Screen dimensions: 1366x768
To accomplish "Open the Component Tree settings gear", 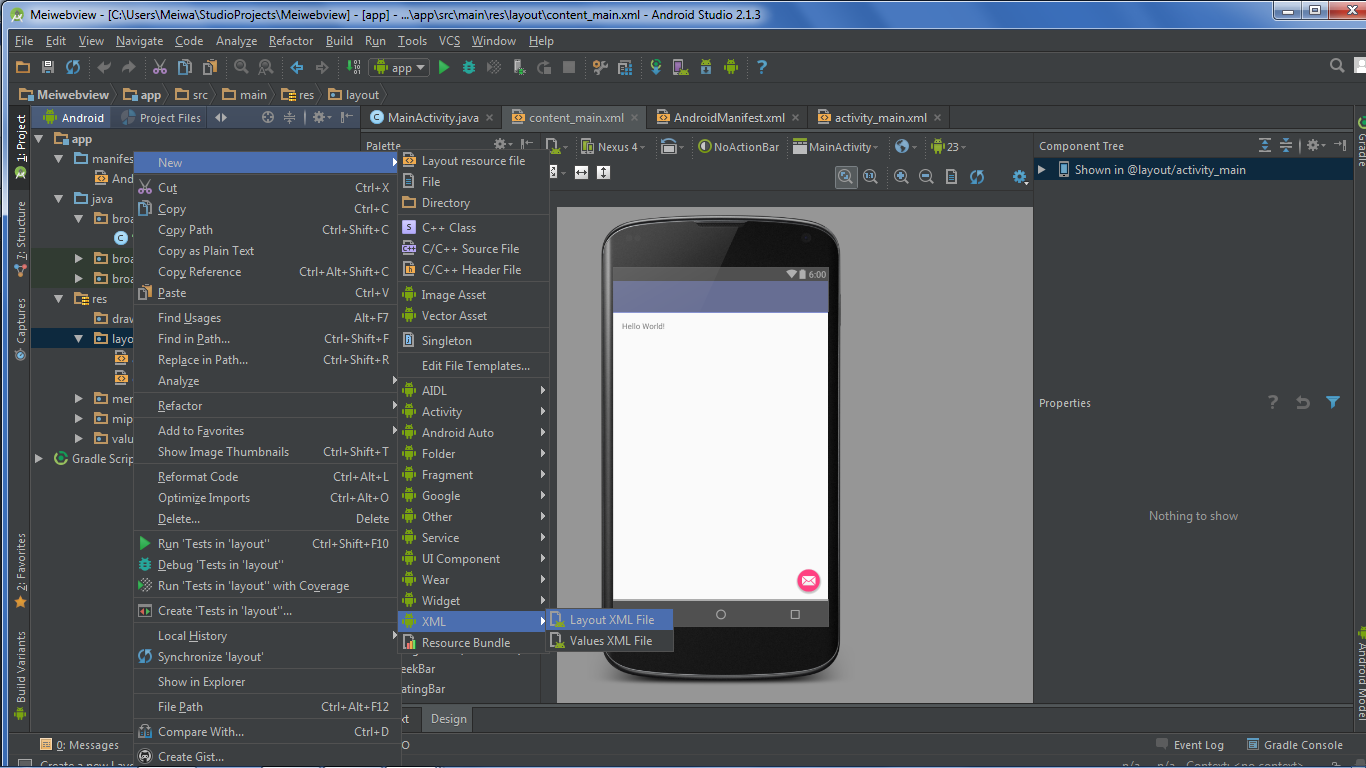I will tap(1313, 145).
